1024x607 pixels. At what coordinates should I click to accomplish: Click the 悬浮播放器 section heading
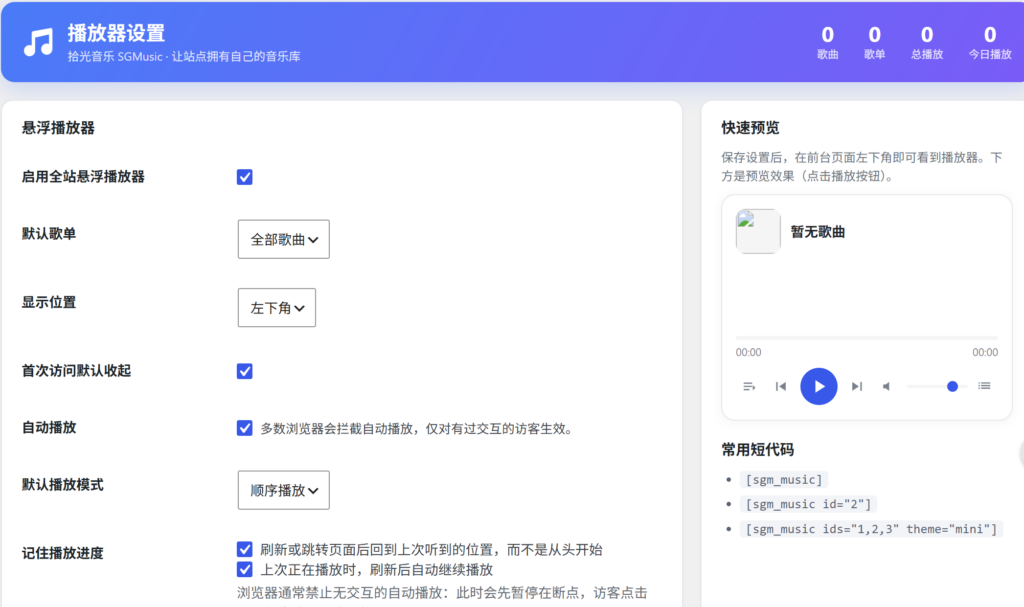[x=58, y=128]
